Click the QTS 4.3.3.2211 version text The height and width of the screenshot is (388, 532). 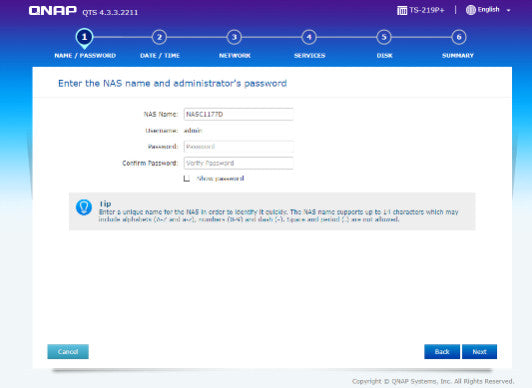pyautogui.click(x=110, y=13)
